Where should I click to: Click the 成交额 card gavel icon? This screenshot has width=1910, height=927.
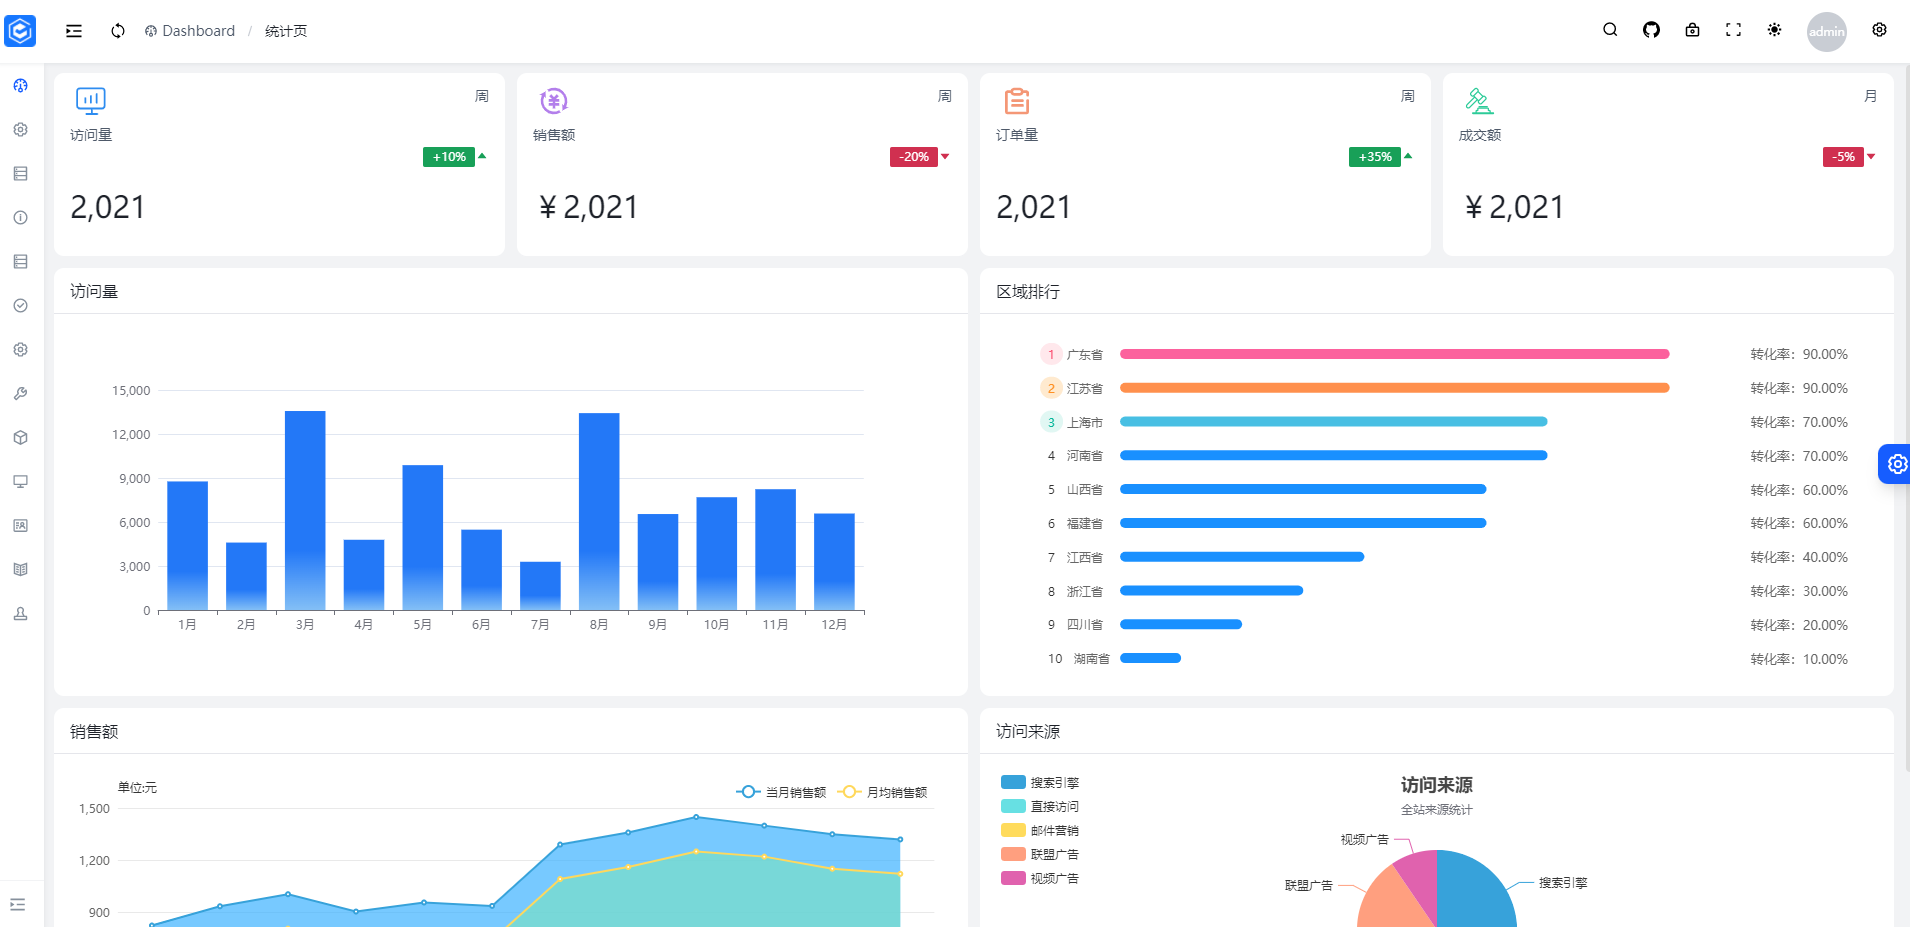[x=1479, y=101]
